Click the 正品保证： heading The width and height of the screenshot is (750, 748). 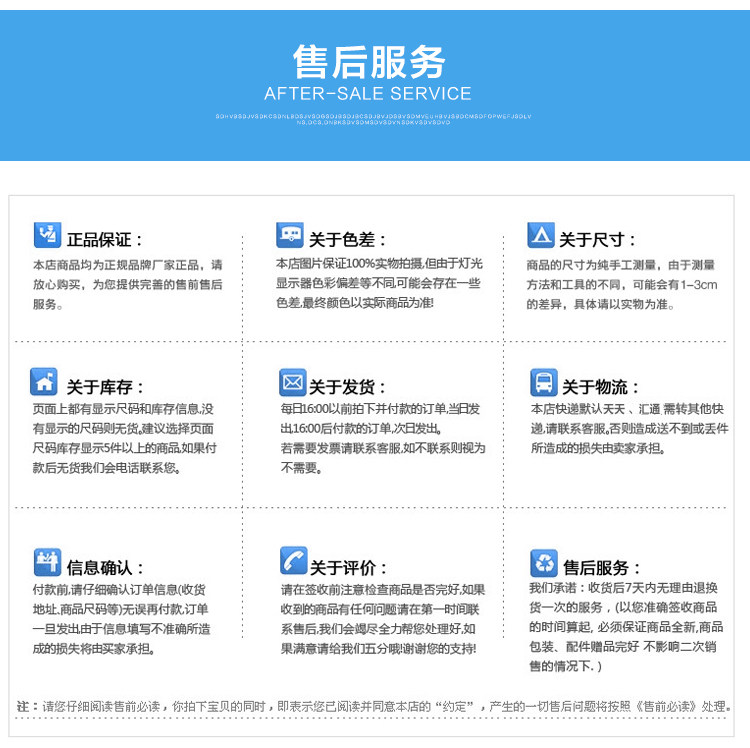[x=105, y=240]
